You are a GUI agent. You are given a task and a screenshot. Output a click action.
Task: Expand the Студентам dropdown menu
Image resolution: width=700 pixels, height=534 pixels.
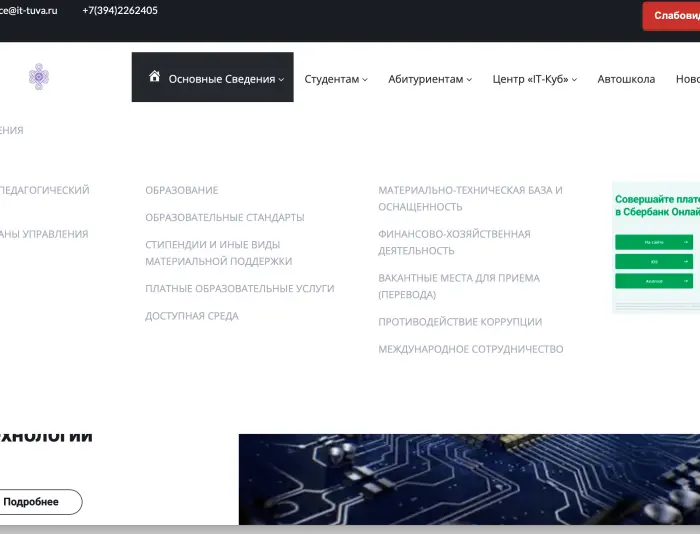point(335,79)
